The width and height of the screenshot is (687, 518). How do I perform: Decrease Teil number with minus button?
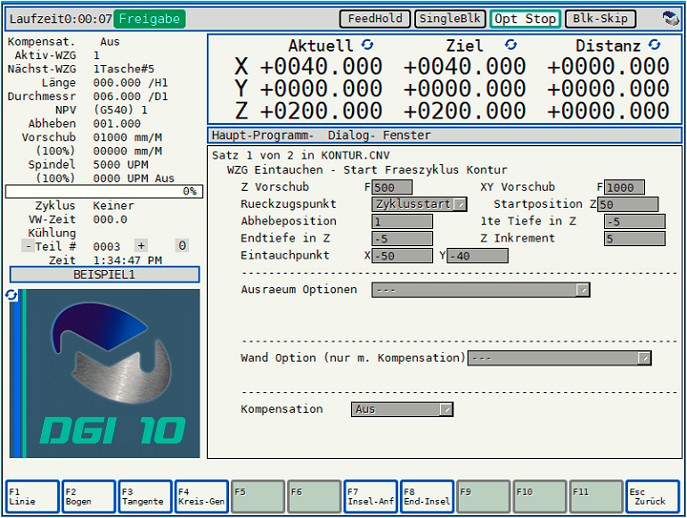pyautogui.click(x=28, y=246)
